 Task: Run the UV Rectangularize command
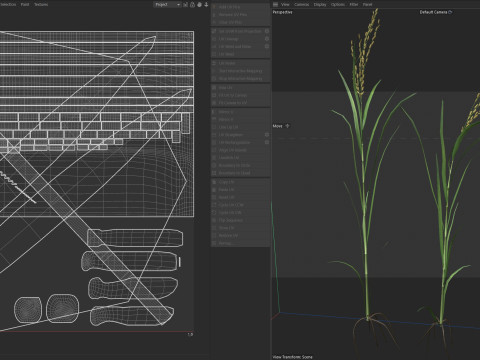pyautogui.click(x=237, y=142)
